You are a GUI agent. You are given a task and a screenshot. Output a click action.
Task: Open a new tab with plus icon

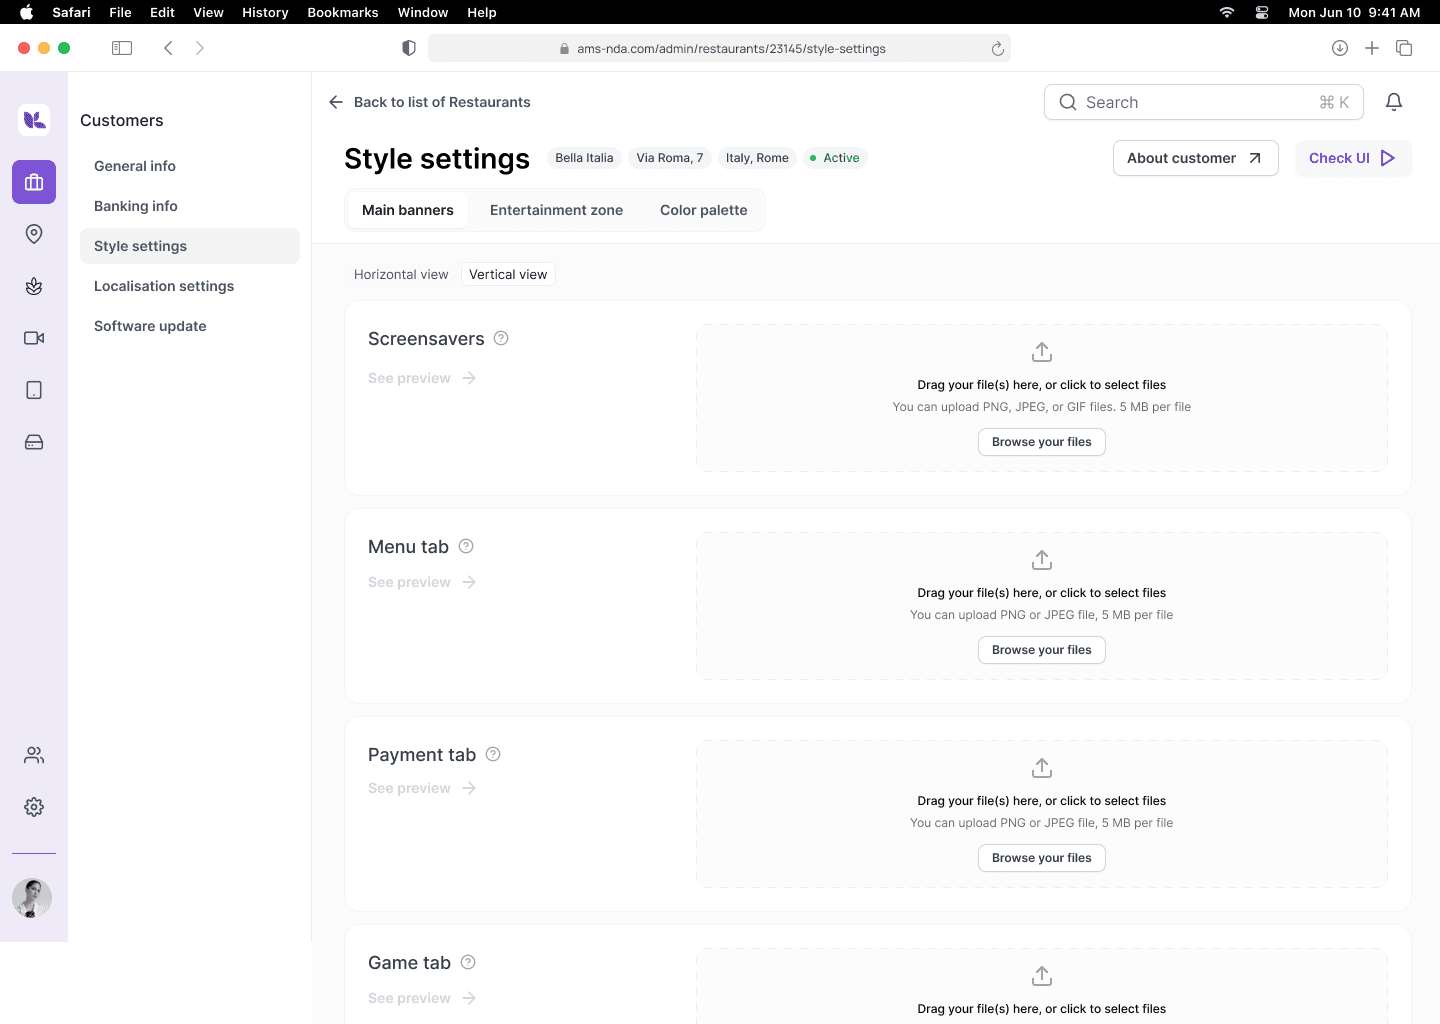1372,48
